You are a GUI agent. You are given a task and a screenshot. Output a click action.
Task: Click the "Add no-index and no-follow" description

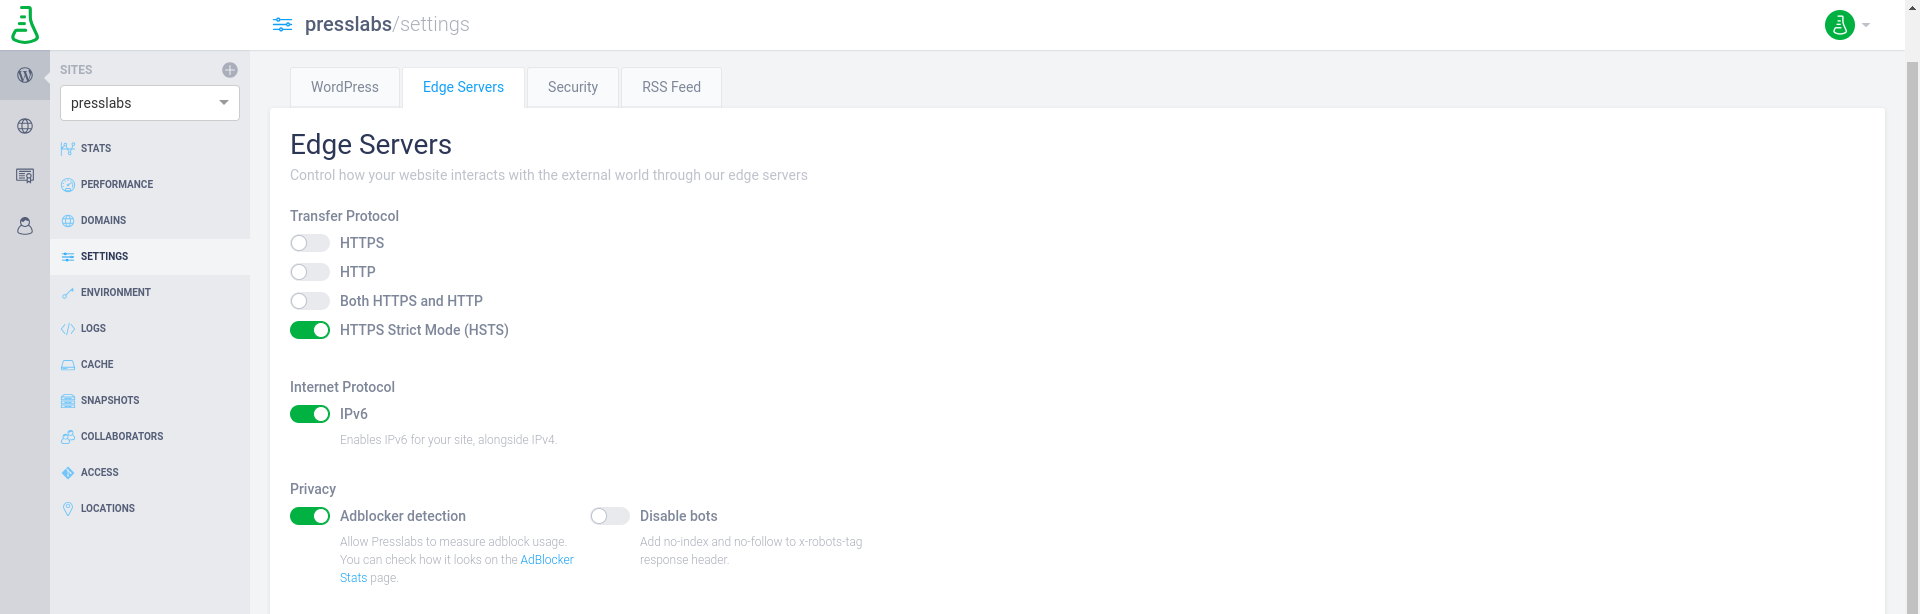coord(751,551)
